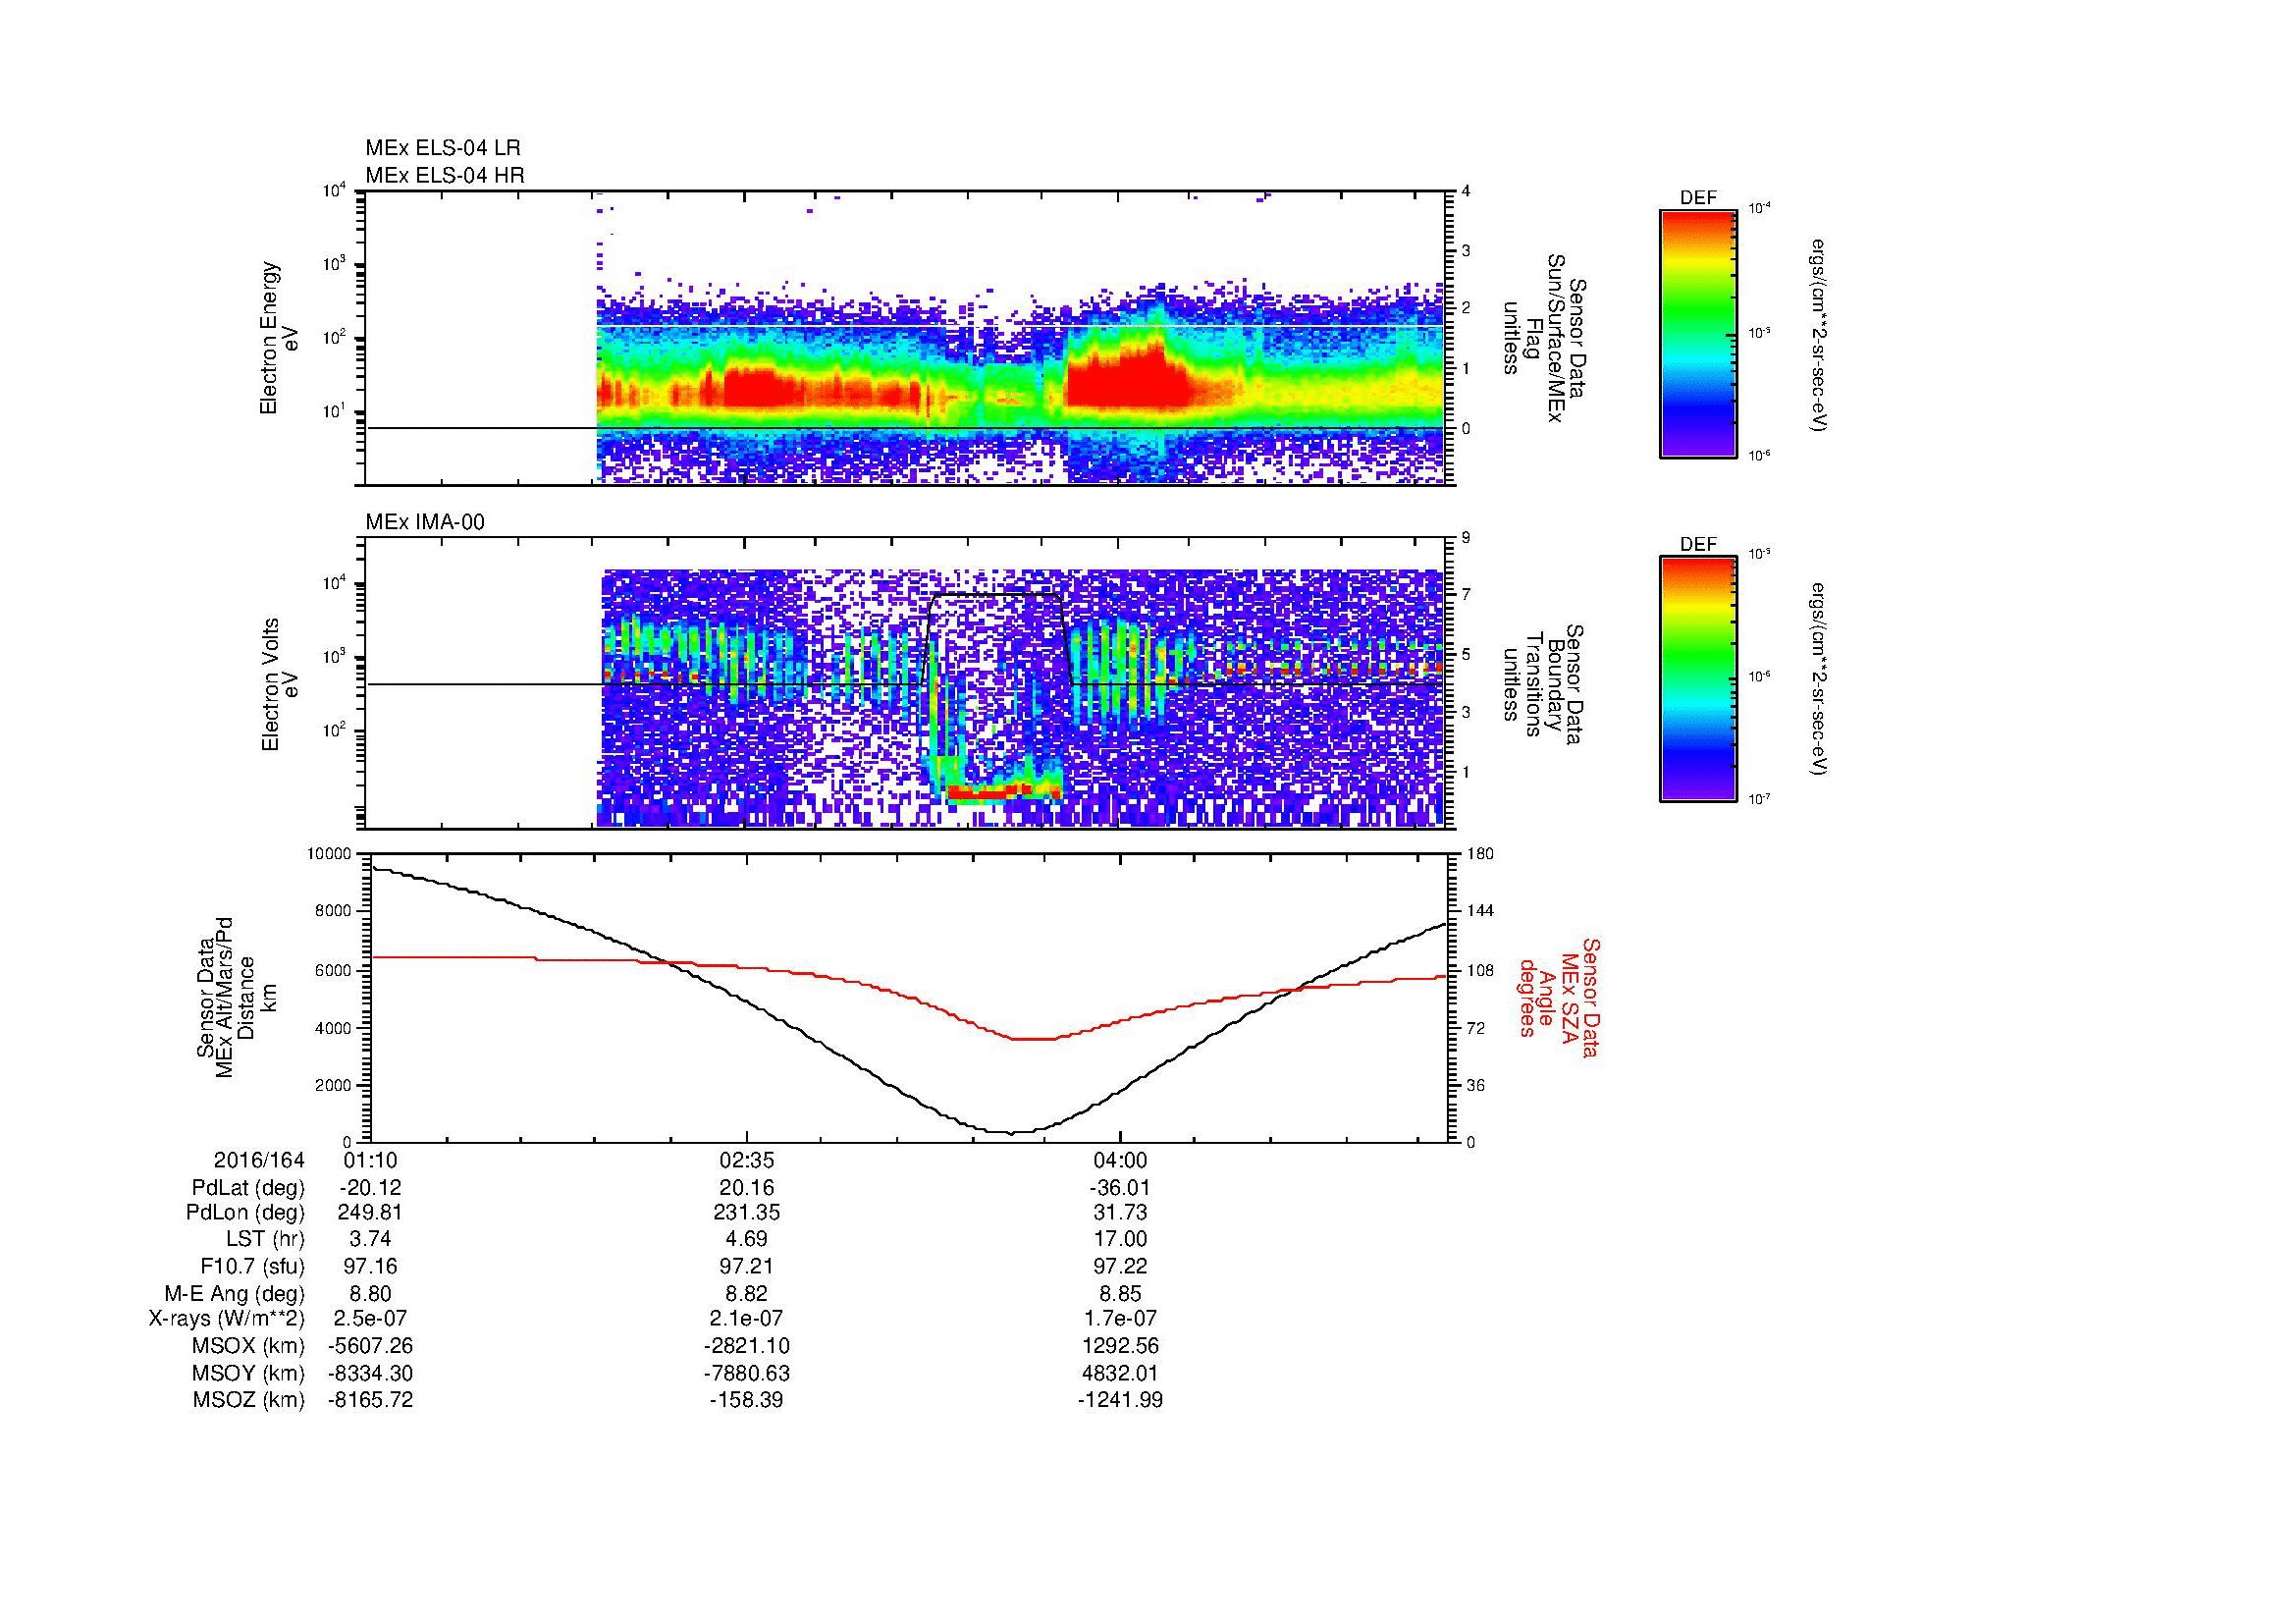This screenshot has width=2296, height=1623.
Task: Click the F10.7 value '97.22'
Action: pyautogui.click(x=1120, y=1266)
